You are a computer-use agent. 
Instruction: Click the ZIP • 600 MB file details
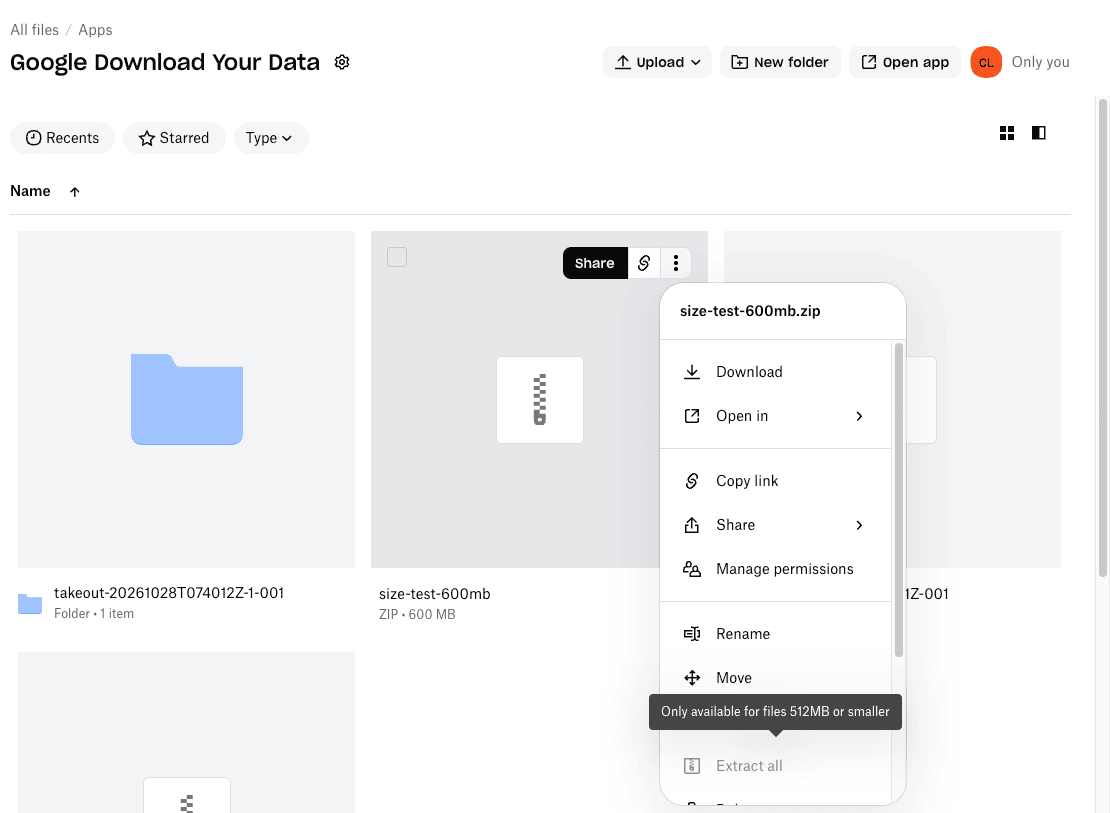coord(417,614)
